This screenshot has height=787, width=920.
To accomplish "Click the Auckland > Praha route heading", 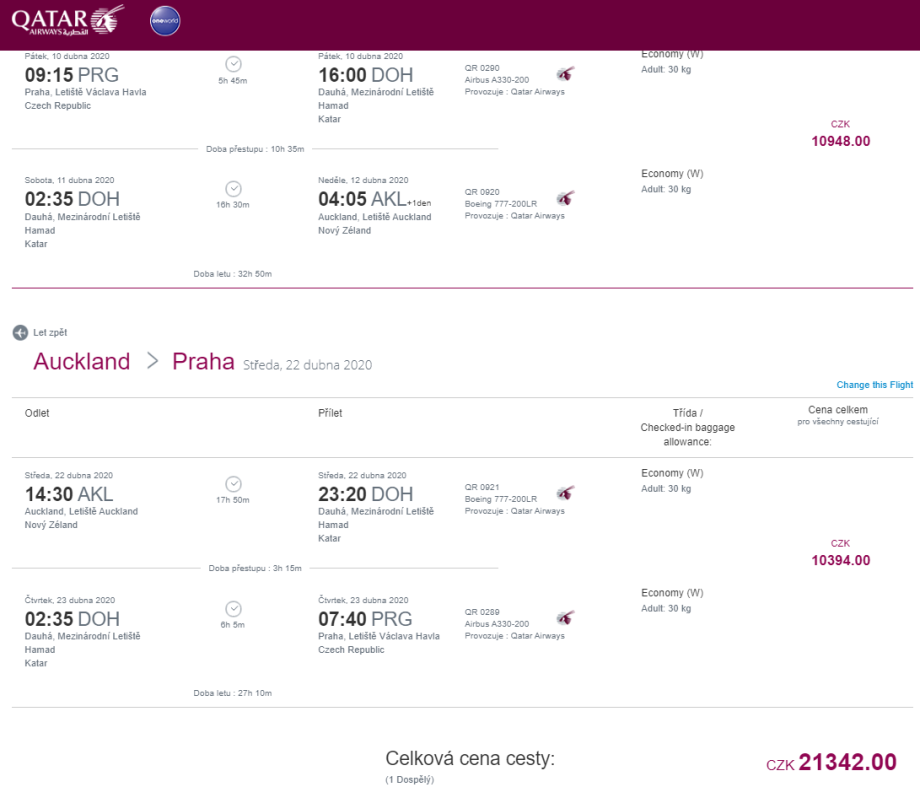I will coord(133,362).
